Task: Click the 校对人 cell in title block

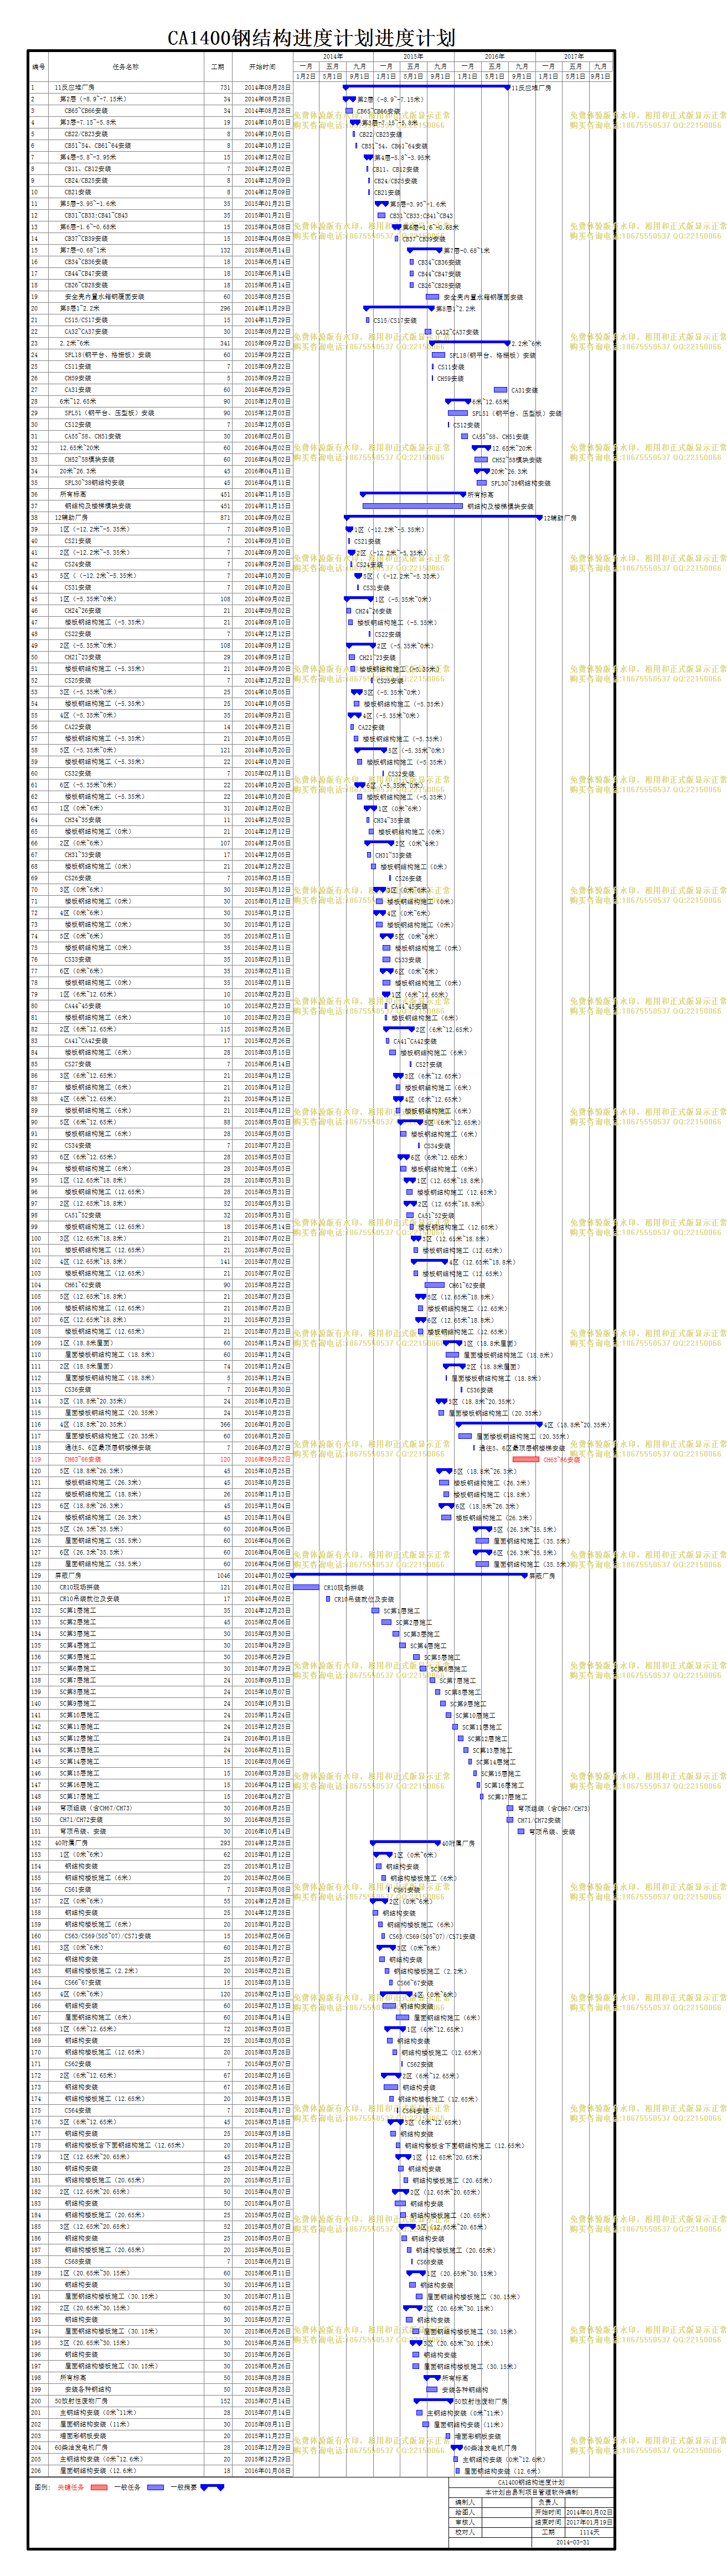Action: (465, 2532)
